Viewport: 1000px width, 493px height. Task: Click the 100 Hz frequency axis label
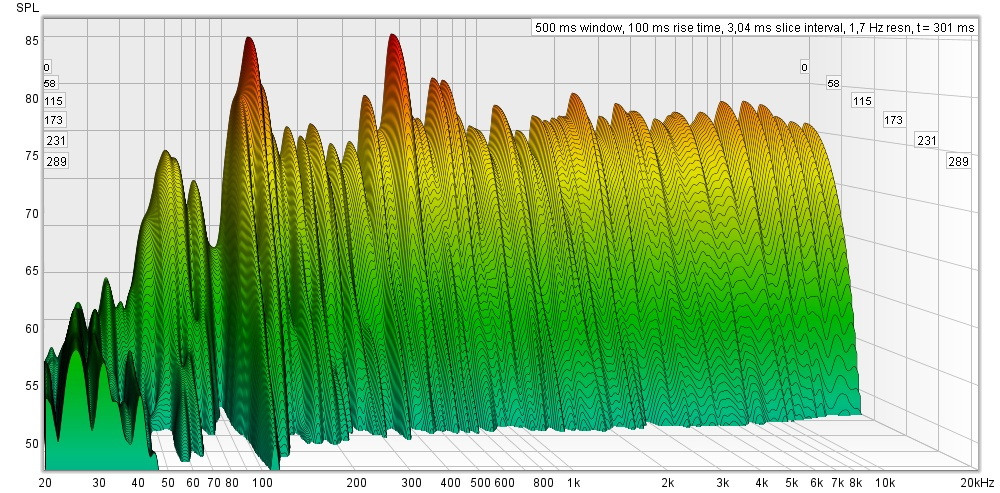[263, 483]
